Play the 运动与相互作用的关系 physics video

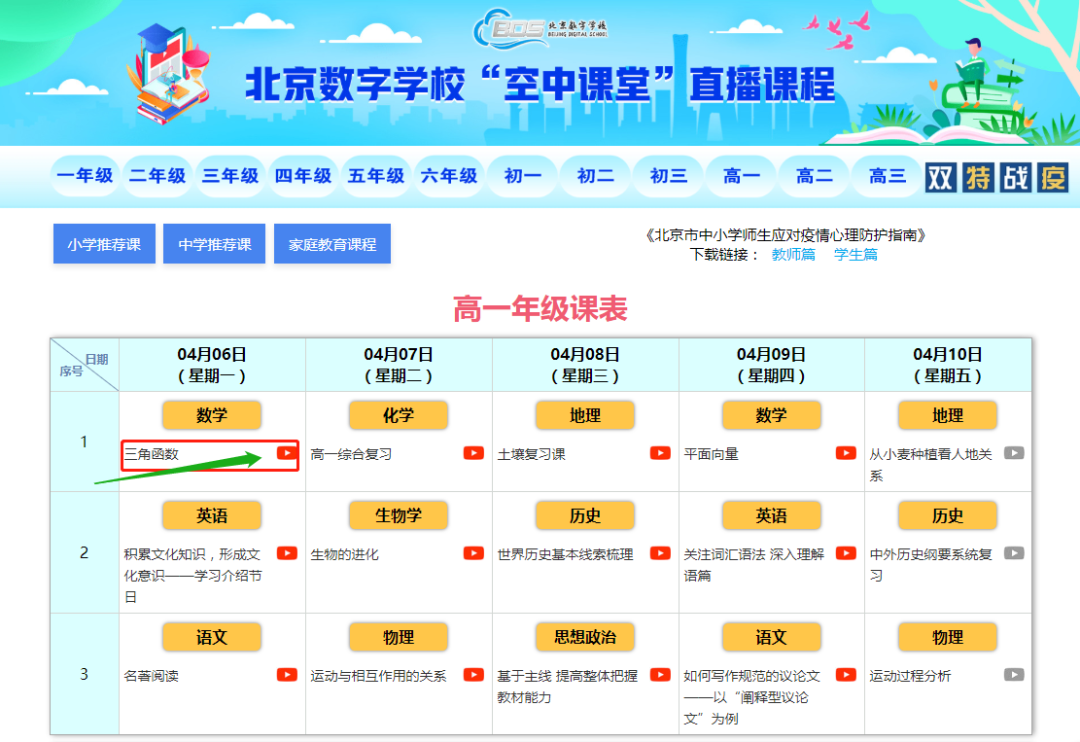pyautogui.click(x=473, y=675)
